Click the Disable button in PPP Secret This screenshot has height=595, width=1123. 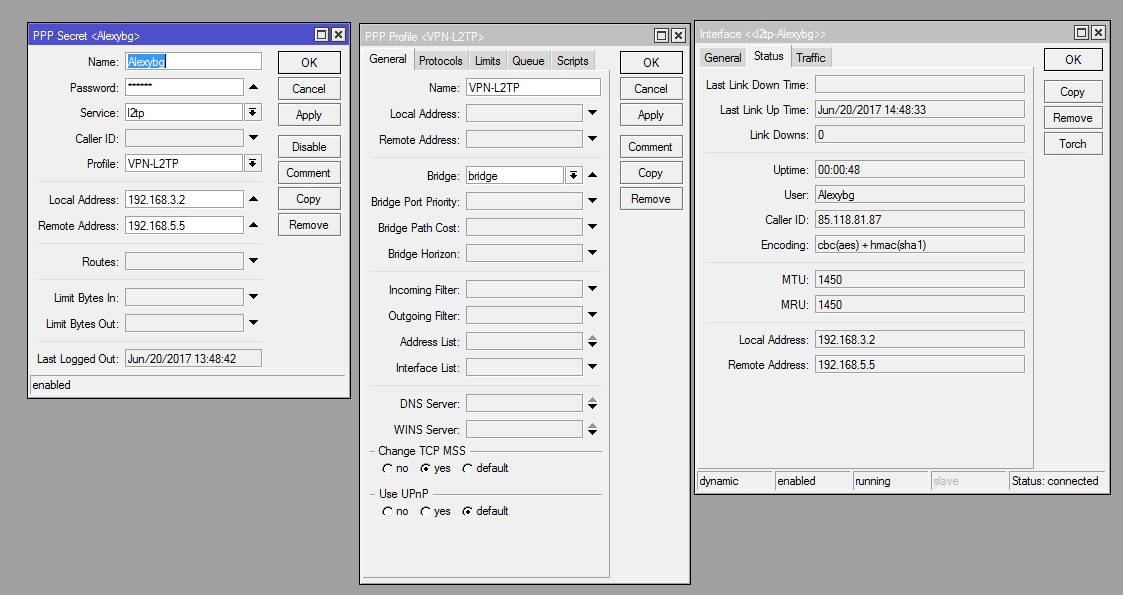coord(309,147)
